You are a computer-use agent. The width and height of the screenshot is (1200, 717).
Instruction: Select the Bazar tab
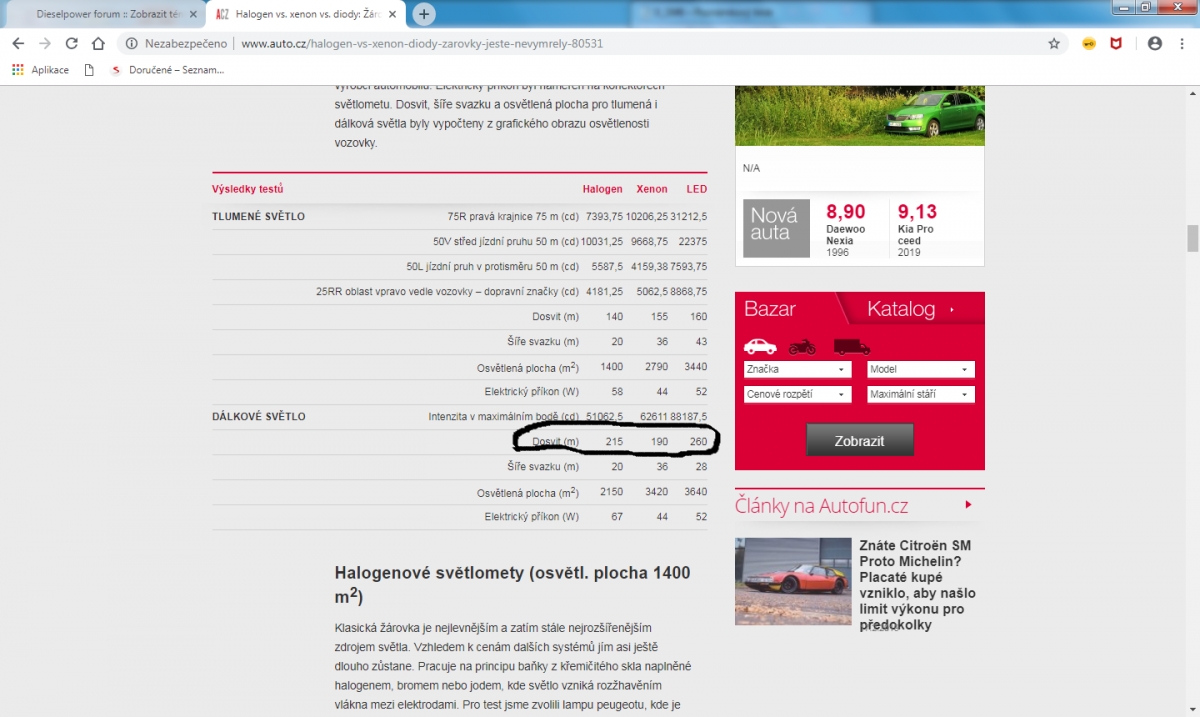point(770,309)
